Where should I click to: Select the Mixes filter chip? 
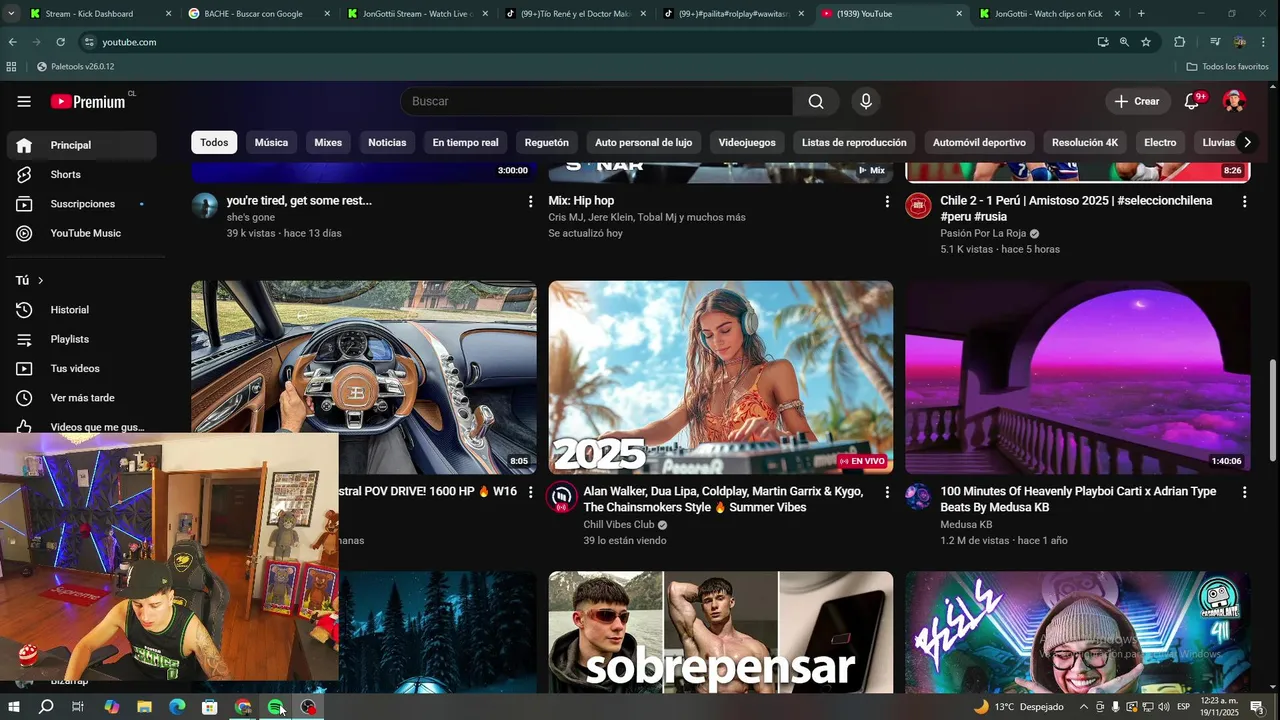click(328, 142)
